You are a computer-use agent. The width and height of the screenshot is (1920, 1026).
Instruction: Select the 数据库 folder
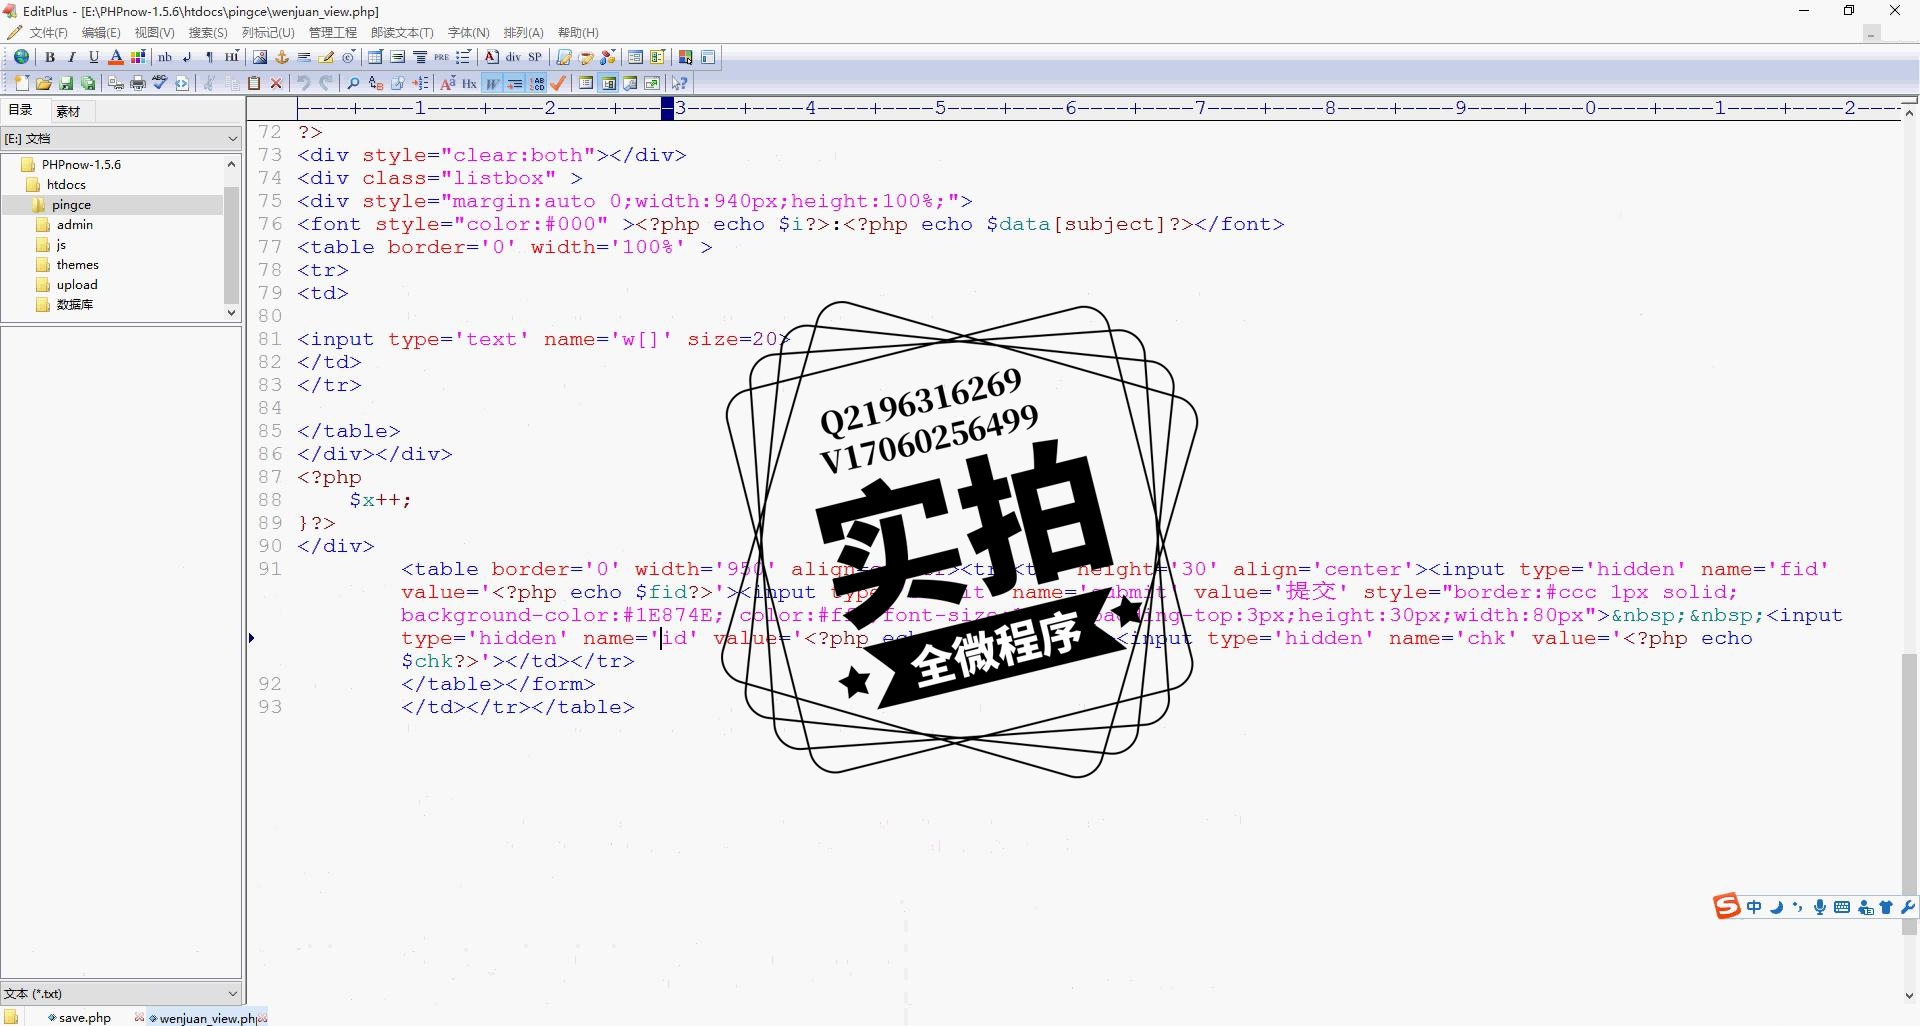[x=75, y=304]
